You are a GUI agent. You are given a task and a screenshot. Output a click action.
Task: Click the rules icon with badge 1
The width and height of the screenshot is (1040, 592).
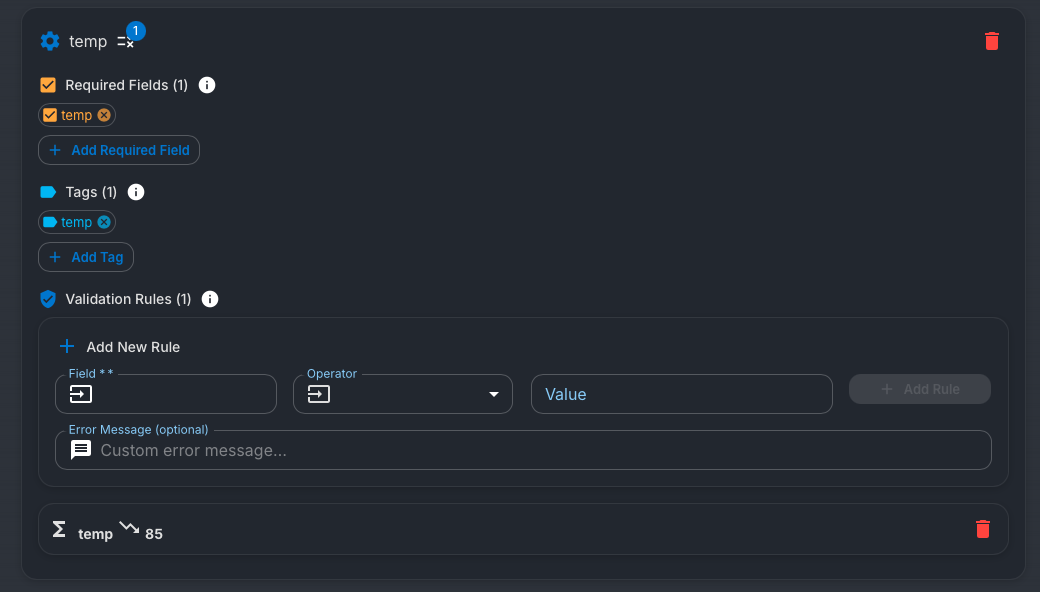(x=126, y=41)
